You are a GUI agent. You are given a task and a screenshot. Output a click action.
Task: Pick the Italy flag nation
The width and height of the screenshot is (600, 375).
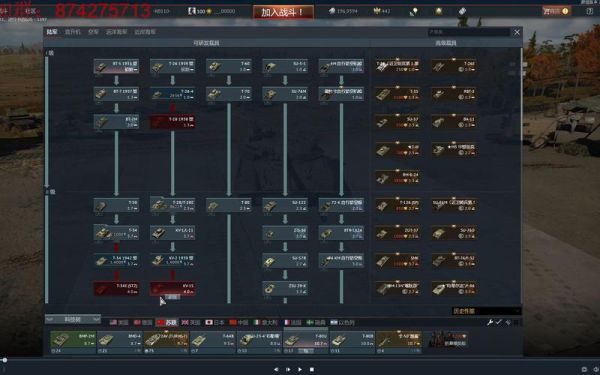[266, 322]
